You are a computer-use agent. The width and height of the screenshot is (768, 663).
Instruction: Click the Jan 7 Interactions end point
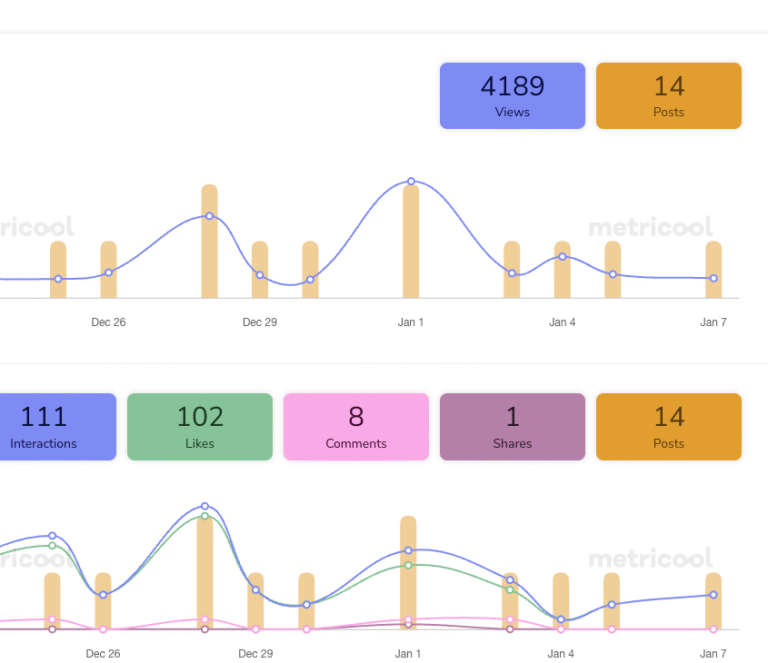click(x=713, y=595)
